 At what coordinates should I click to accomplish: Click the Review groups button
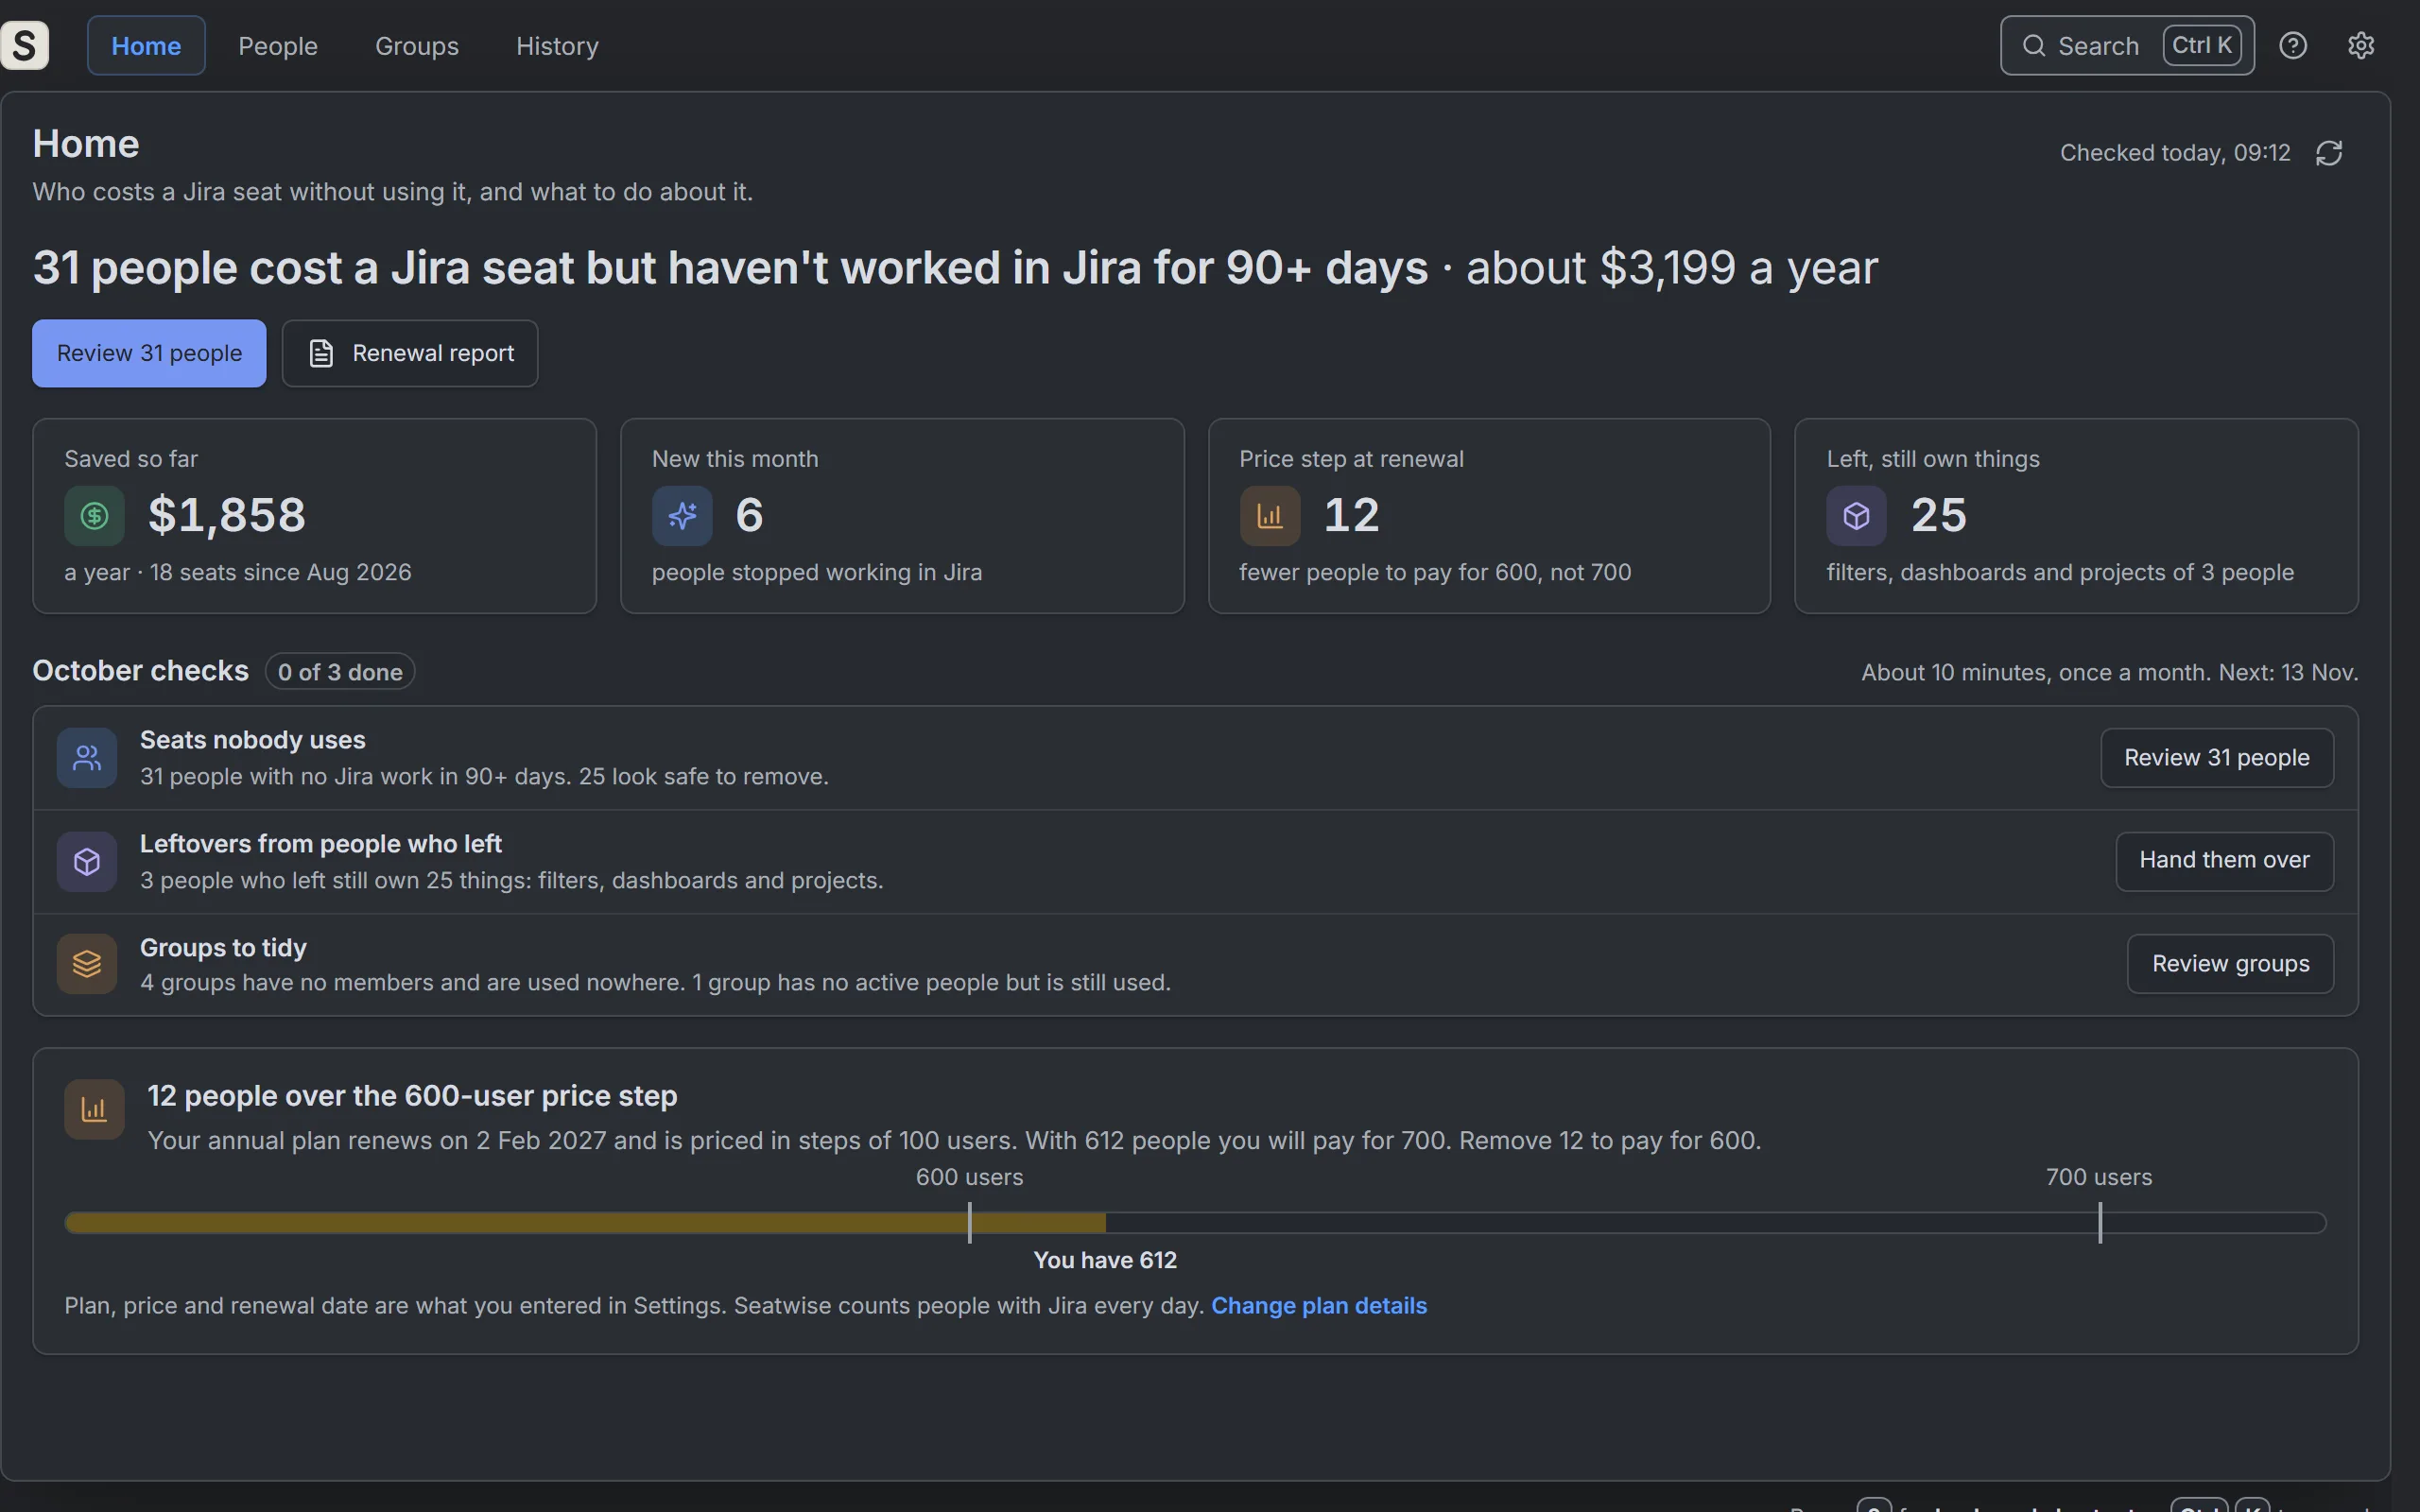point(2230,964)
